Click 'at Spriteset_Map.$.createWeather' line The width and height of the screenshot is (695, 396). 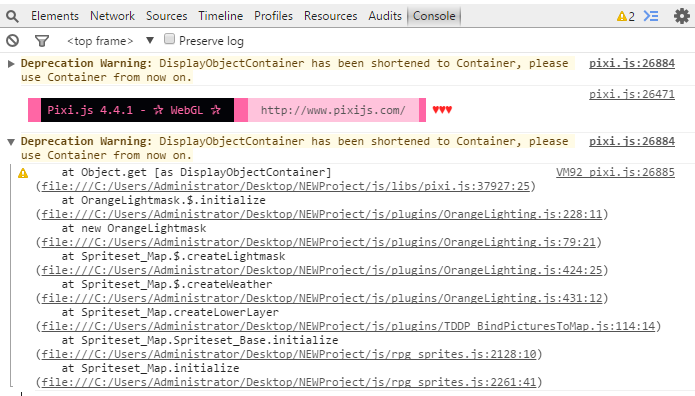[167, 284]
